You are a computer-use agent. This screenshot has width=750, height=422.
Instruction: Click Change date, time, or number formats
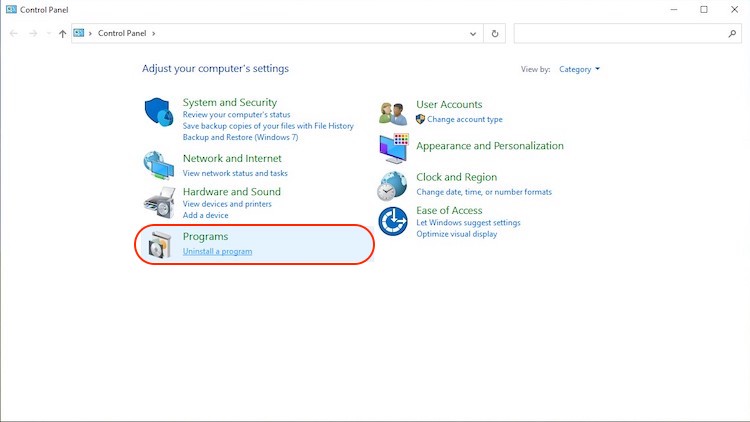[x=484, y=192]
